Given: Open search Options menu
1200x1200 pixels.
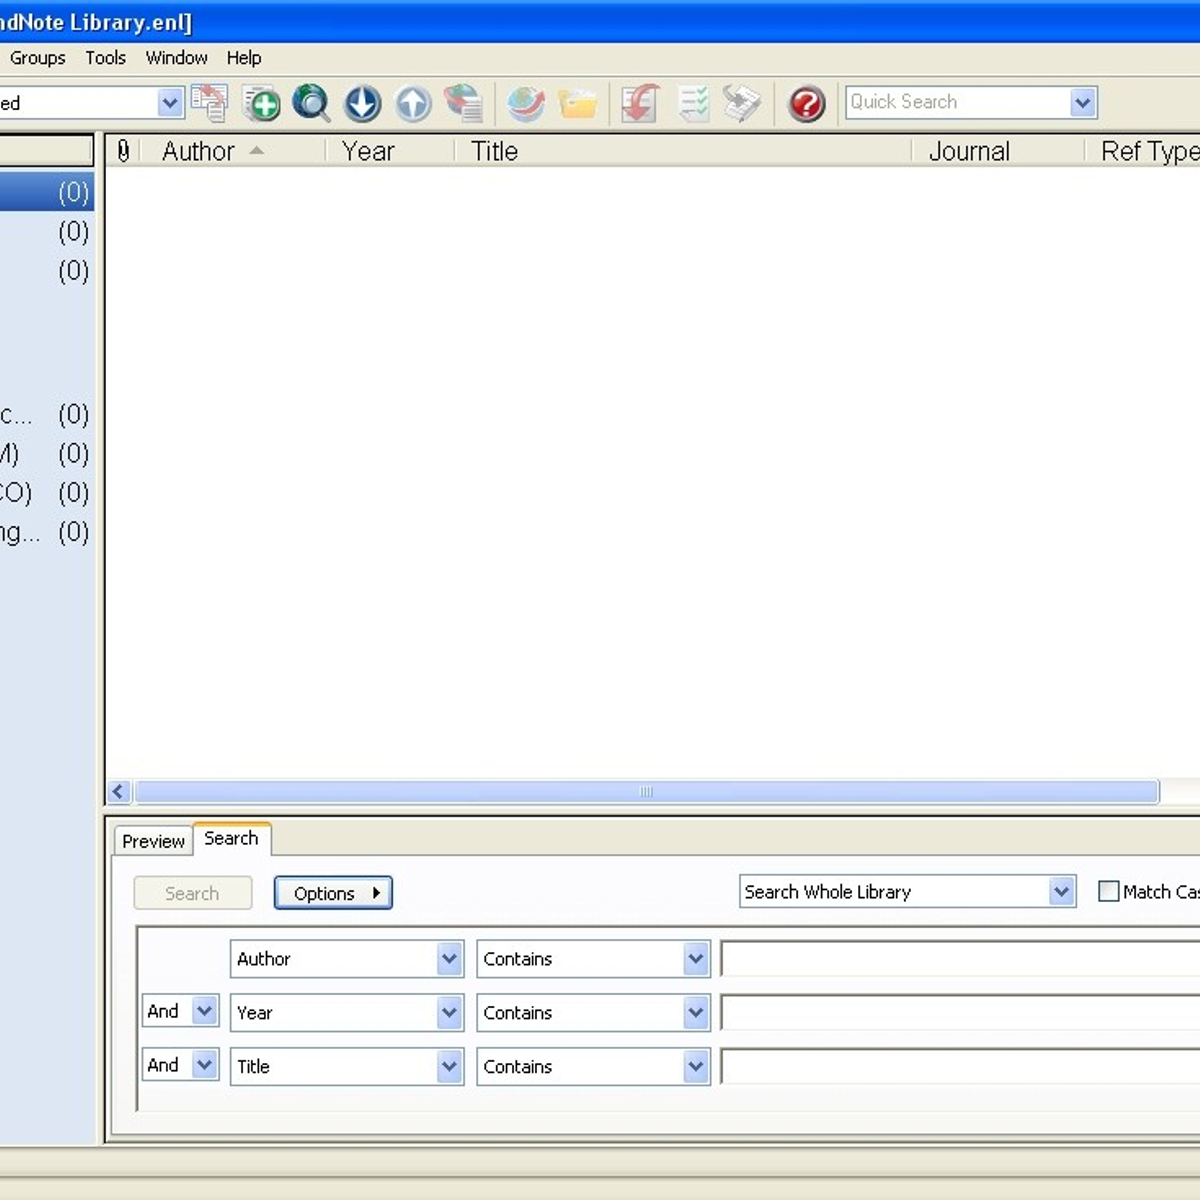Looking at the screenshot, I should tap(333, 892).
